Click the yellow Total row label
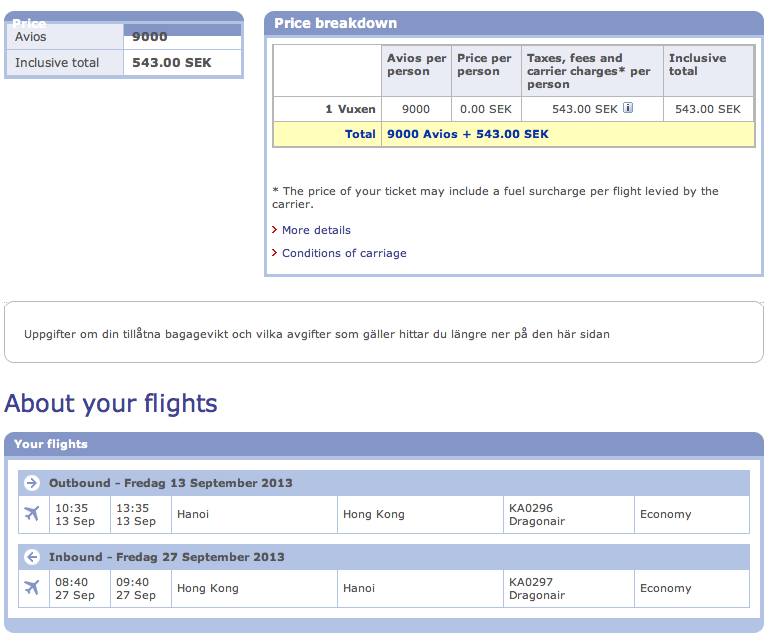Viewport: 768px width, 639px height. (360, 134)
